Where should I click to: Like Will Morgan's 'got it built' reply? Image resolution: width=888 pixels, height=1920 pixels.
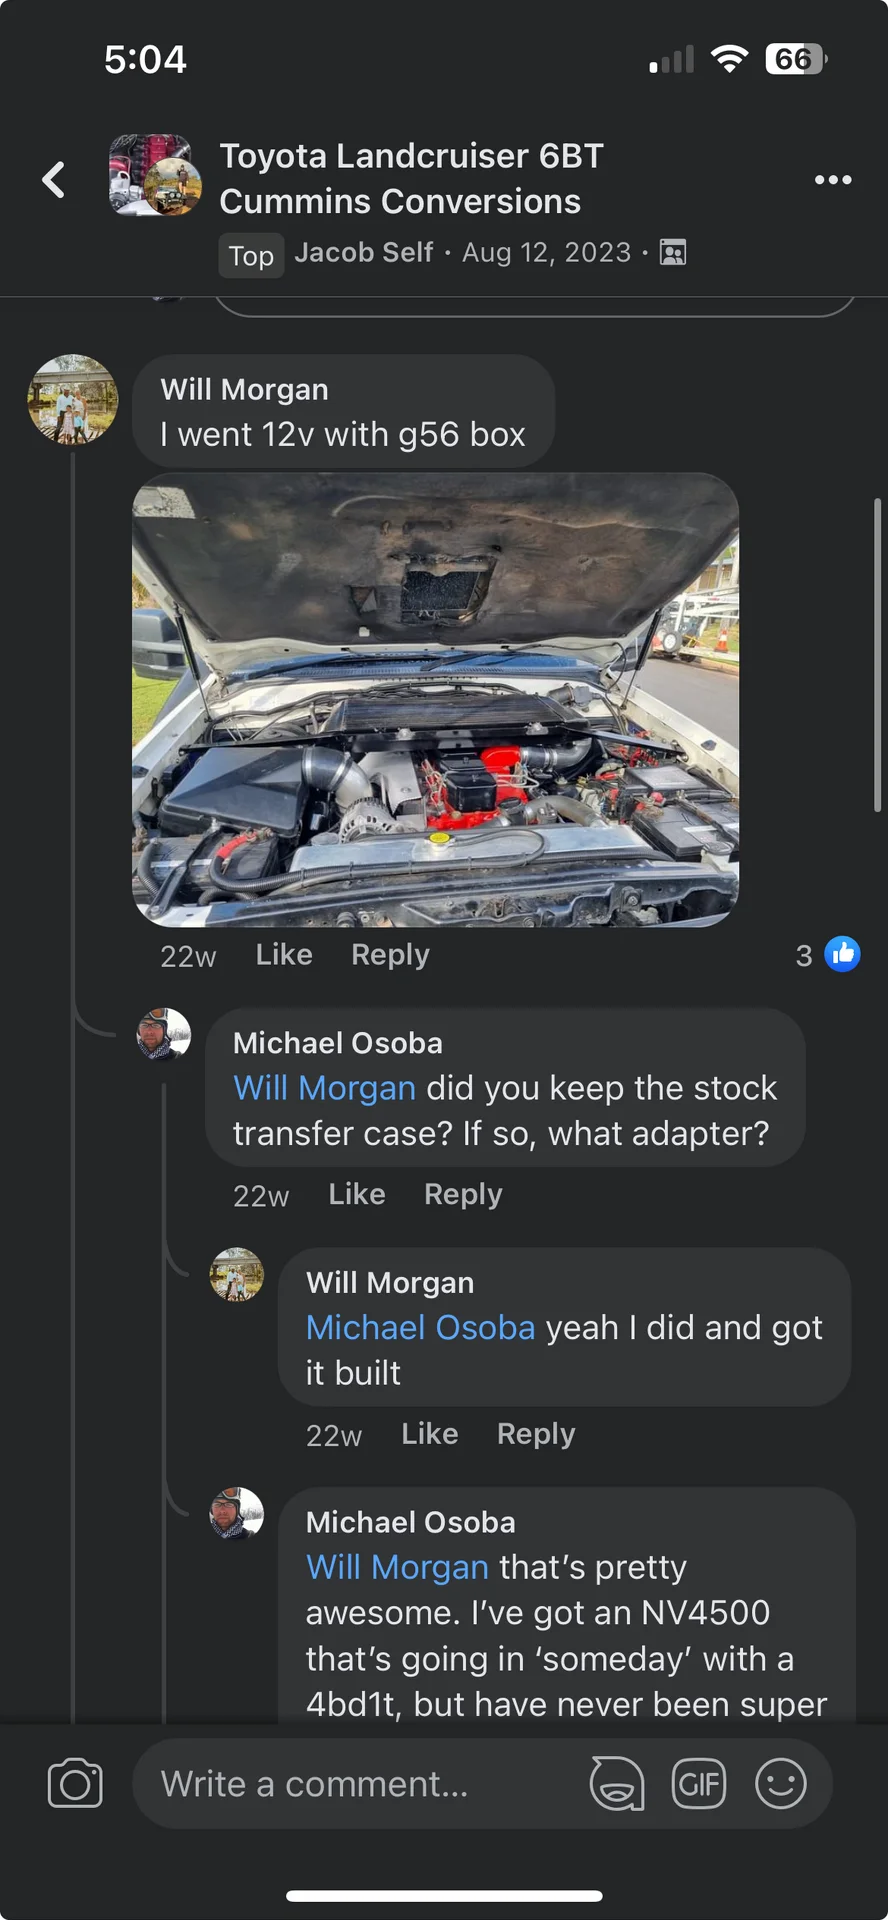point(430,1434)
